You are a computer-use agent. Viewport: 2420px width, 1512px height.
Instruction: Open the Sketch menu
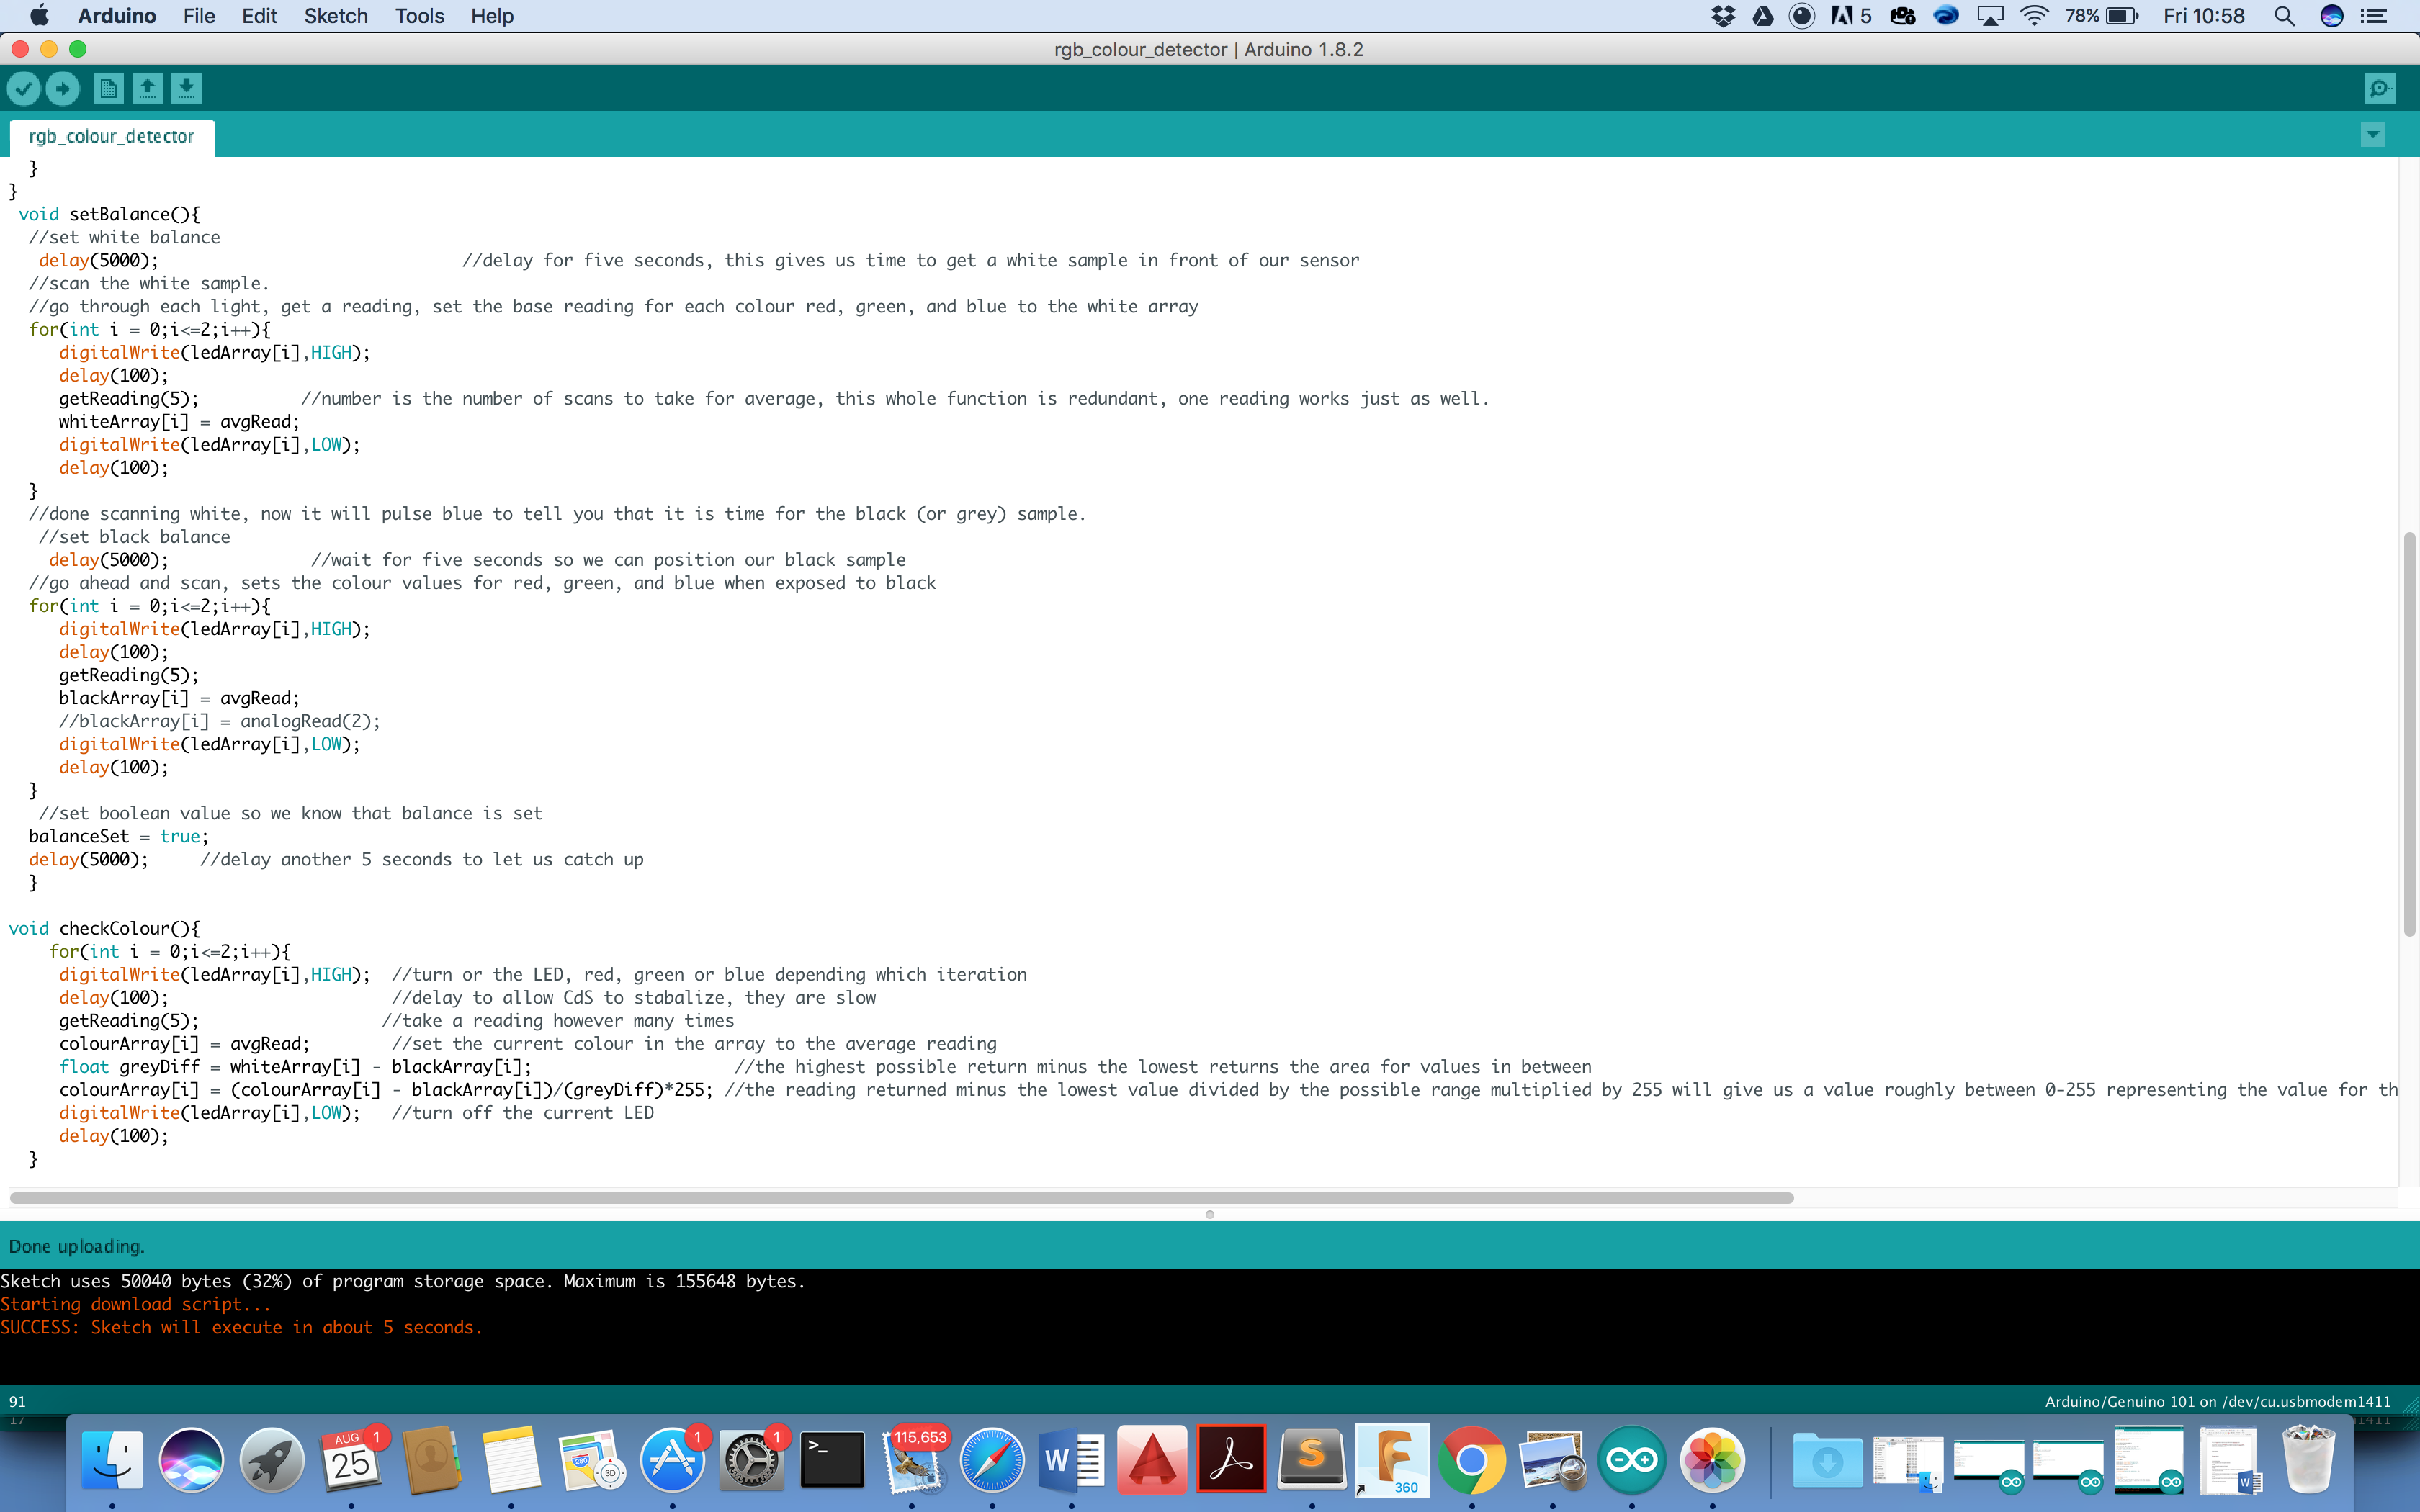pyautogui.click(x=336, y=16)
